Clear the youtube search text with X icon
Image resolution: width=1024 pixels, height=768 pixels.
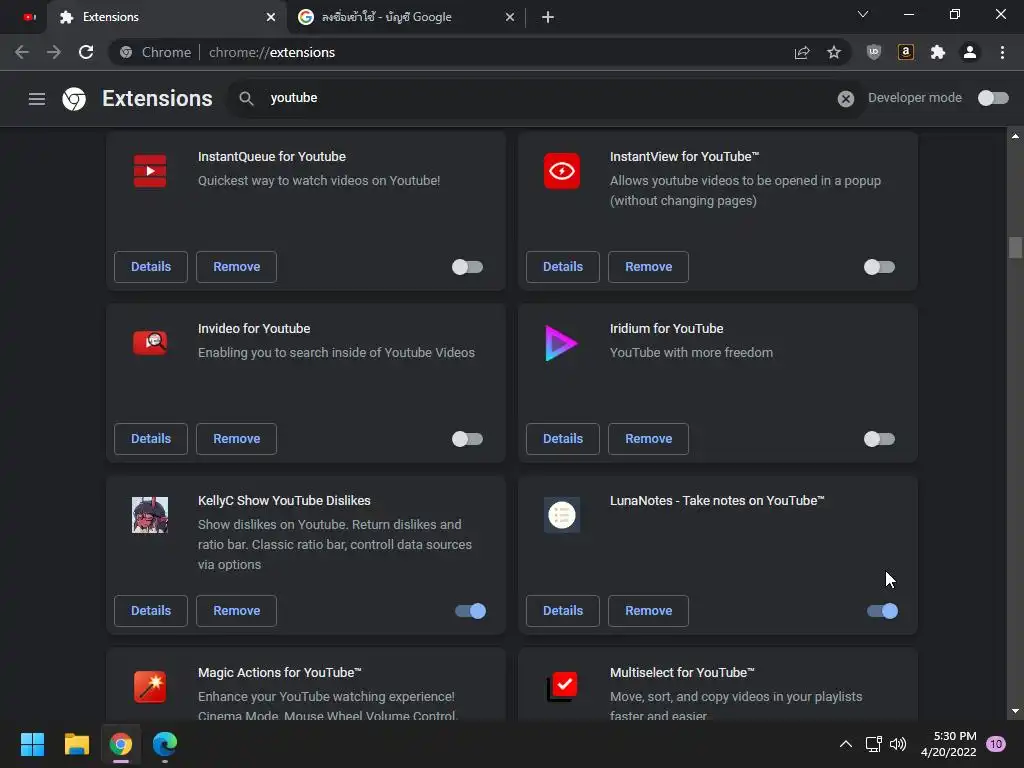(x=846, y=99)
